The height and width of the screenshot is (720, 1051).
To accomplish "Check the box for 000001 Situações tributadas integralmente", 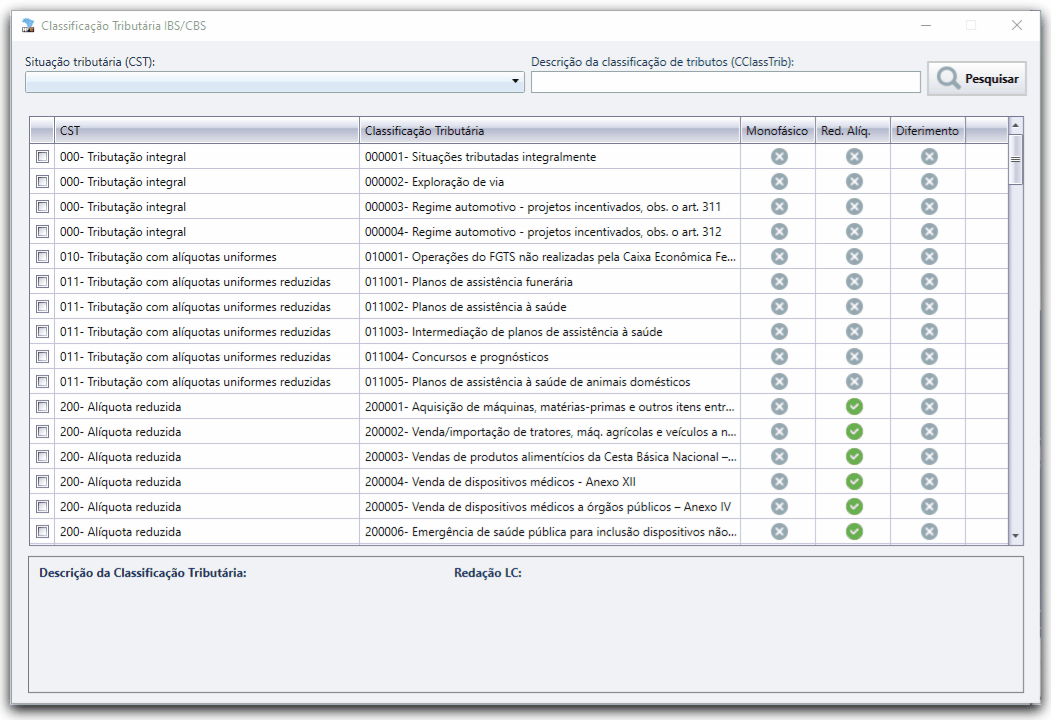I will pos(42,157).
